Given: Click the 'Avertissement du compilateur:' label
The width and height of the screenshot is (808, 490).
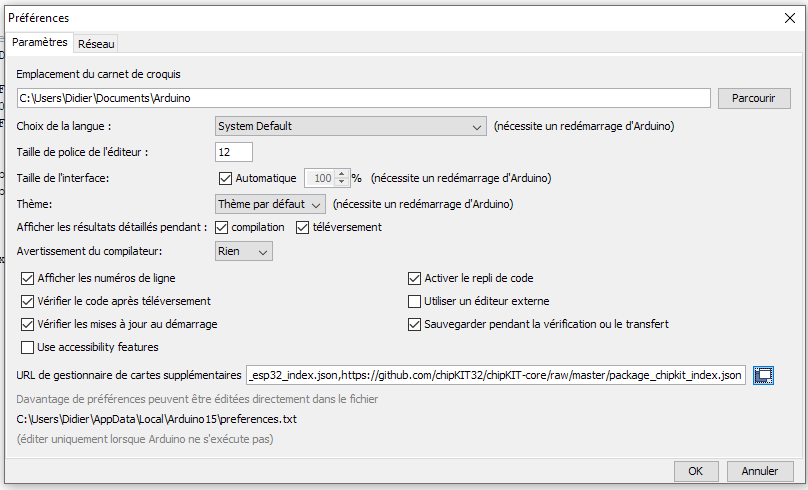Looking at the screenshot, I should click(89, 251).
